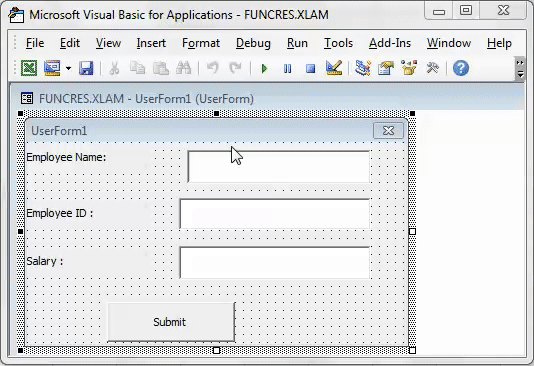Image resolution: width=534 pixels, height=366 pixels.
Task: Click the UserForm1 close X button
Action: [x=388, y=130]
